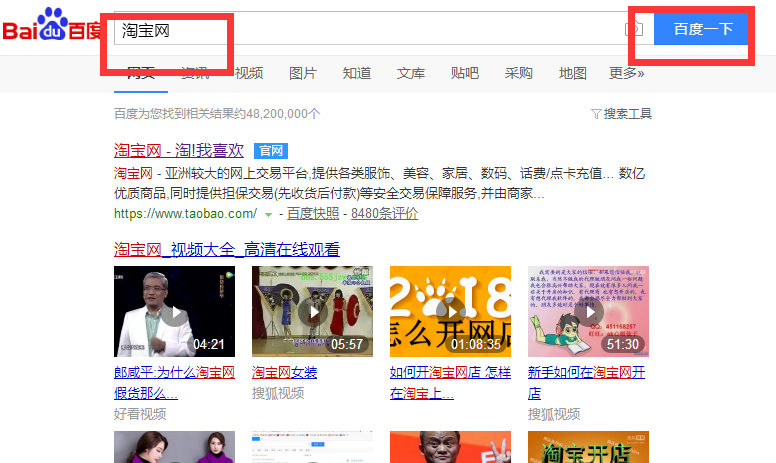Click the Baidu logo
Viewport: 776px width, 463px height.
tap(51, 25)
